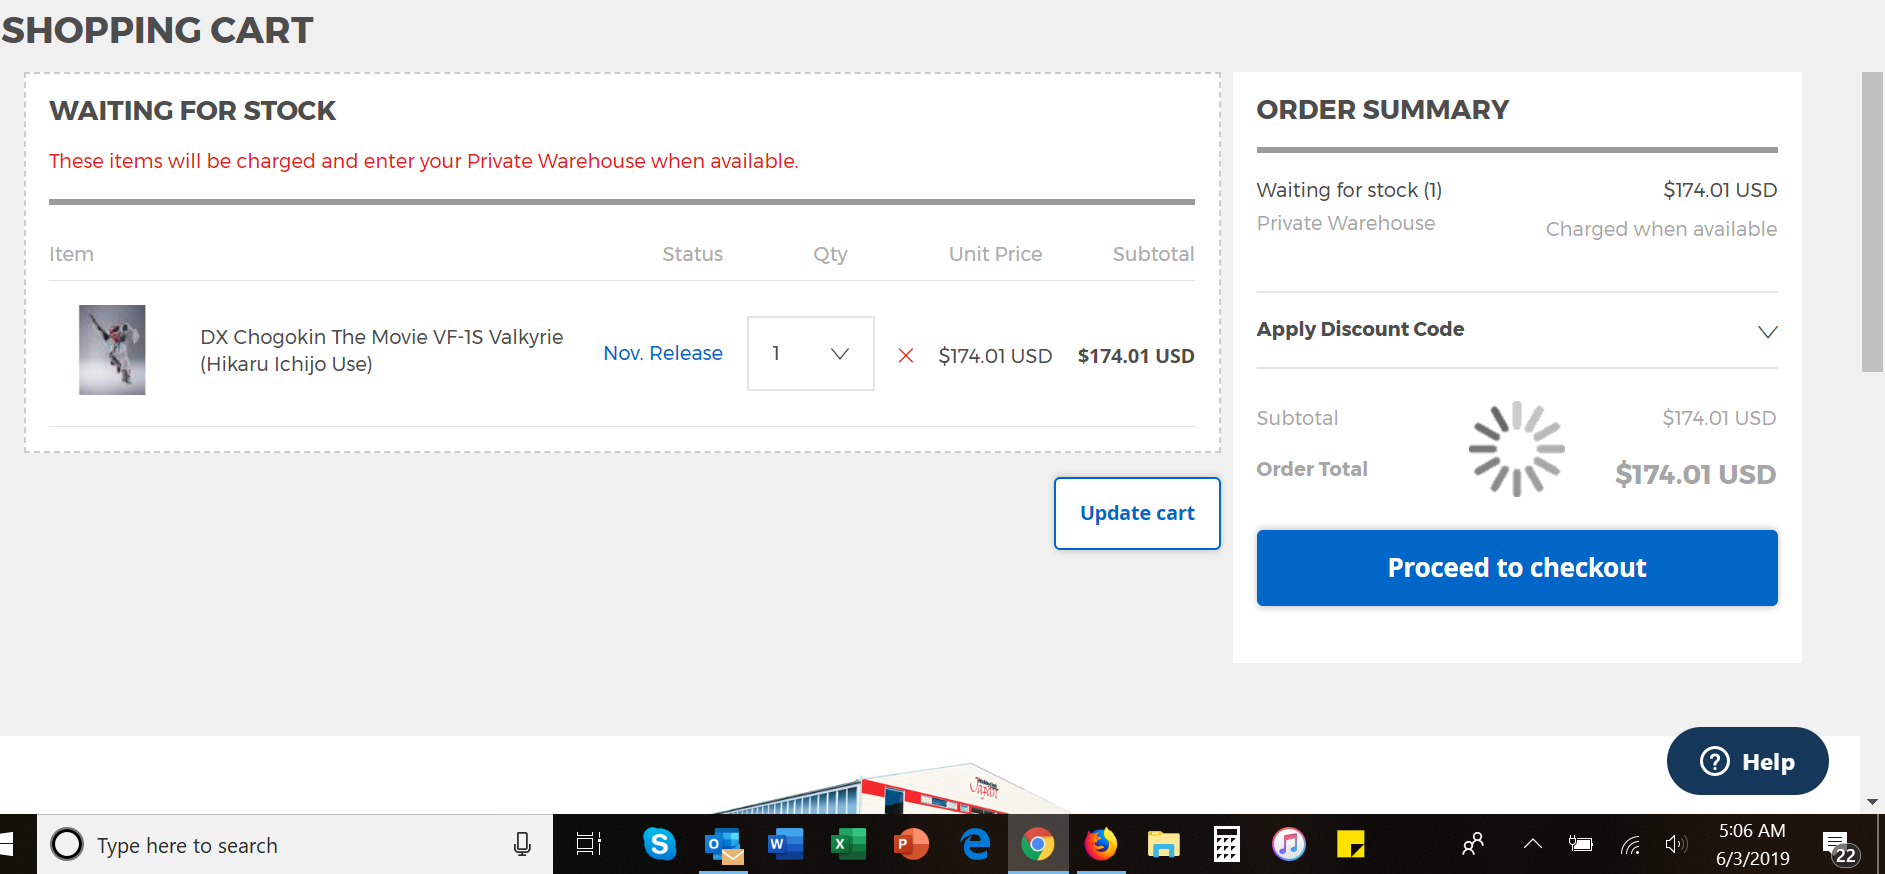Remove the Valkyrie item with red X
The height and width of the screenshot is (874, 1885).
tap(906, 355)
